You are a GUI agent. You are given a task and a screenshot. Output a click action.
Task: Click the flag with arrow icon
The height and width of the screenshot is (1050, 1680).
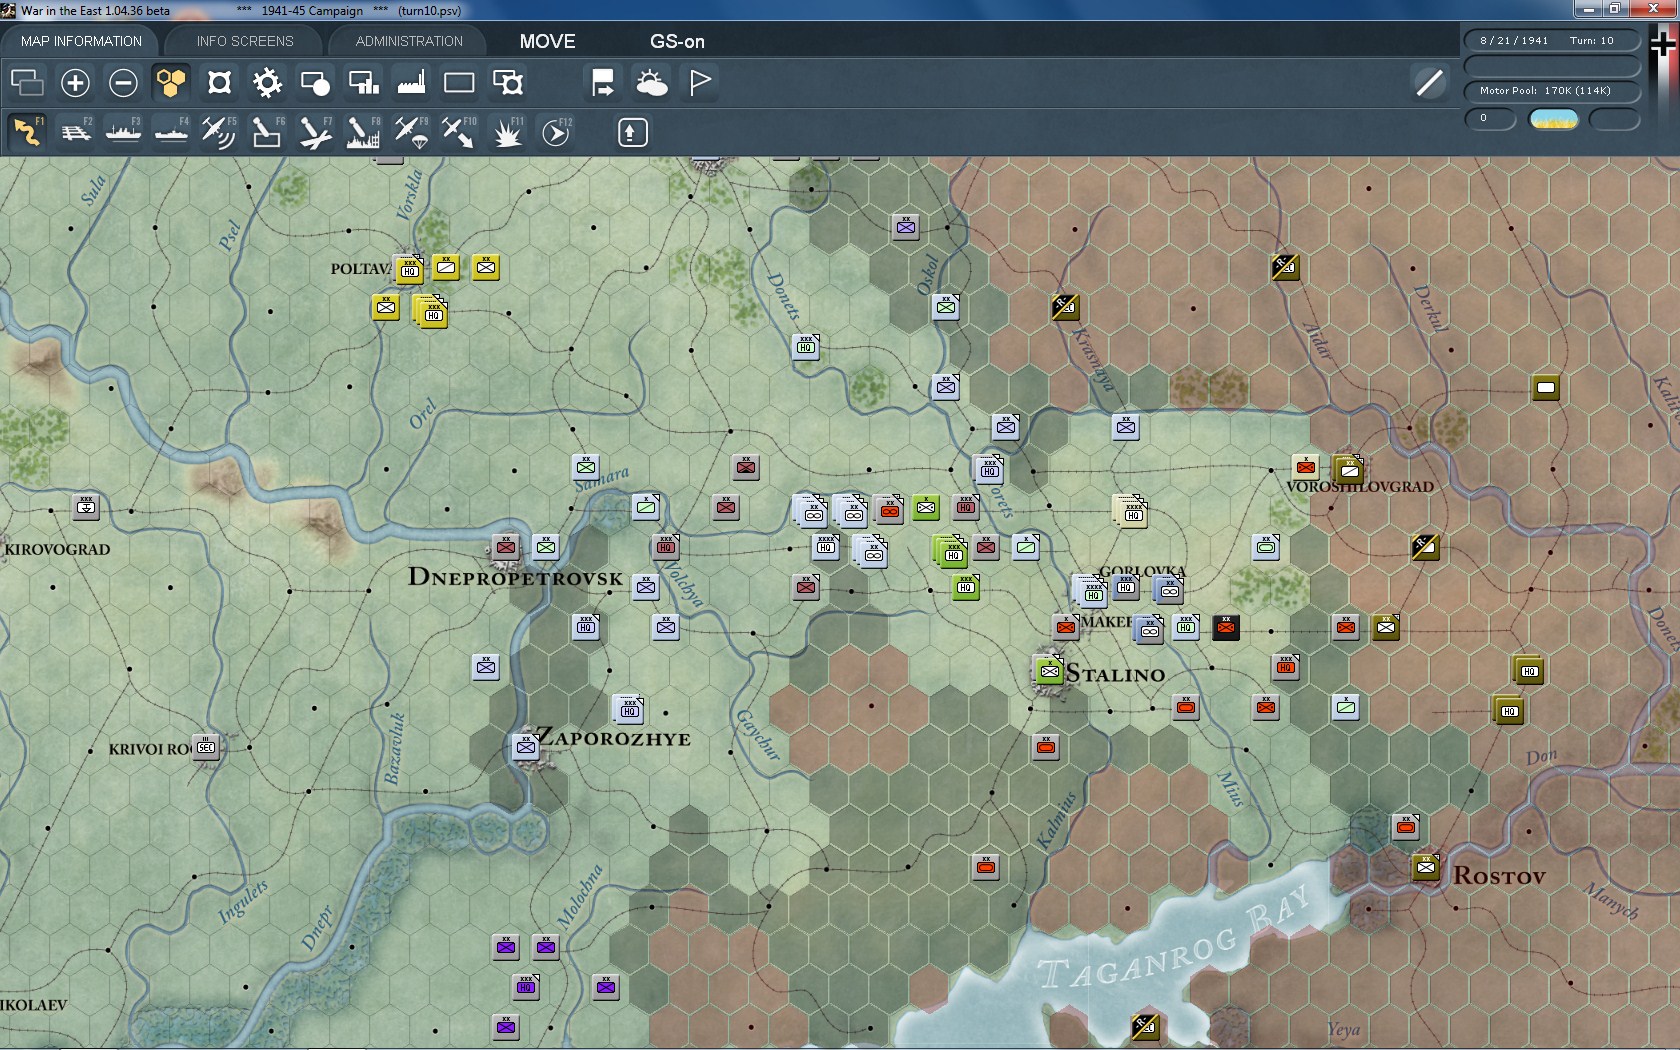[603, 83]
